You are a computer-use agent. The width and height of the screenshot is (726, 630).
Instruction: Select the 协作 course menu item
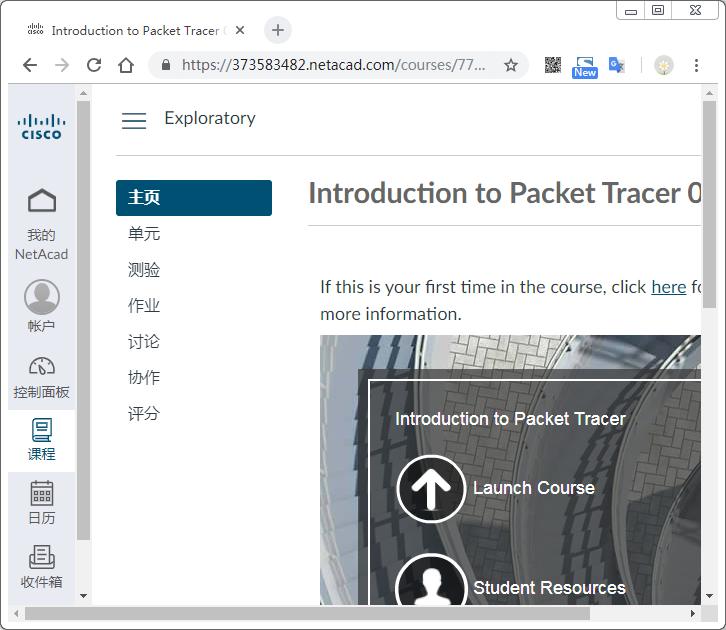[144, 378]
